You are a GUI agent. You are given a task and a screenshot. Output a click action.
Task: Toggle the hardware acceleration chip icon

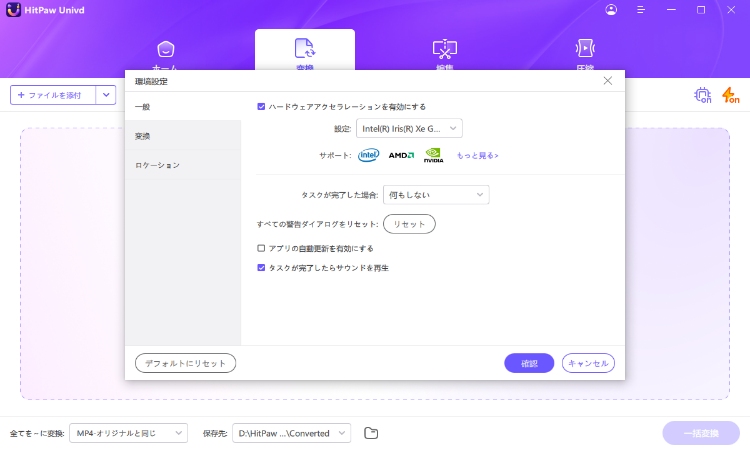click(703, 95)
